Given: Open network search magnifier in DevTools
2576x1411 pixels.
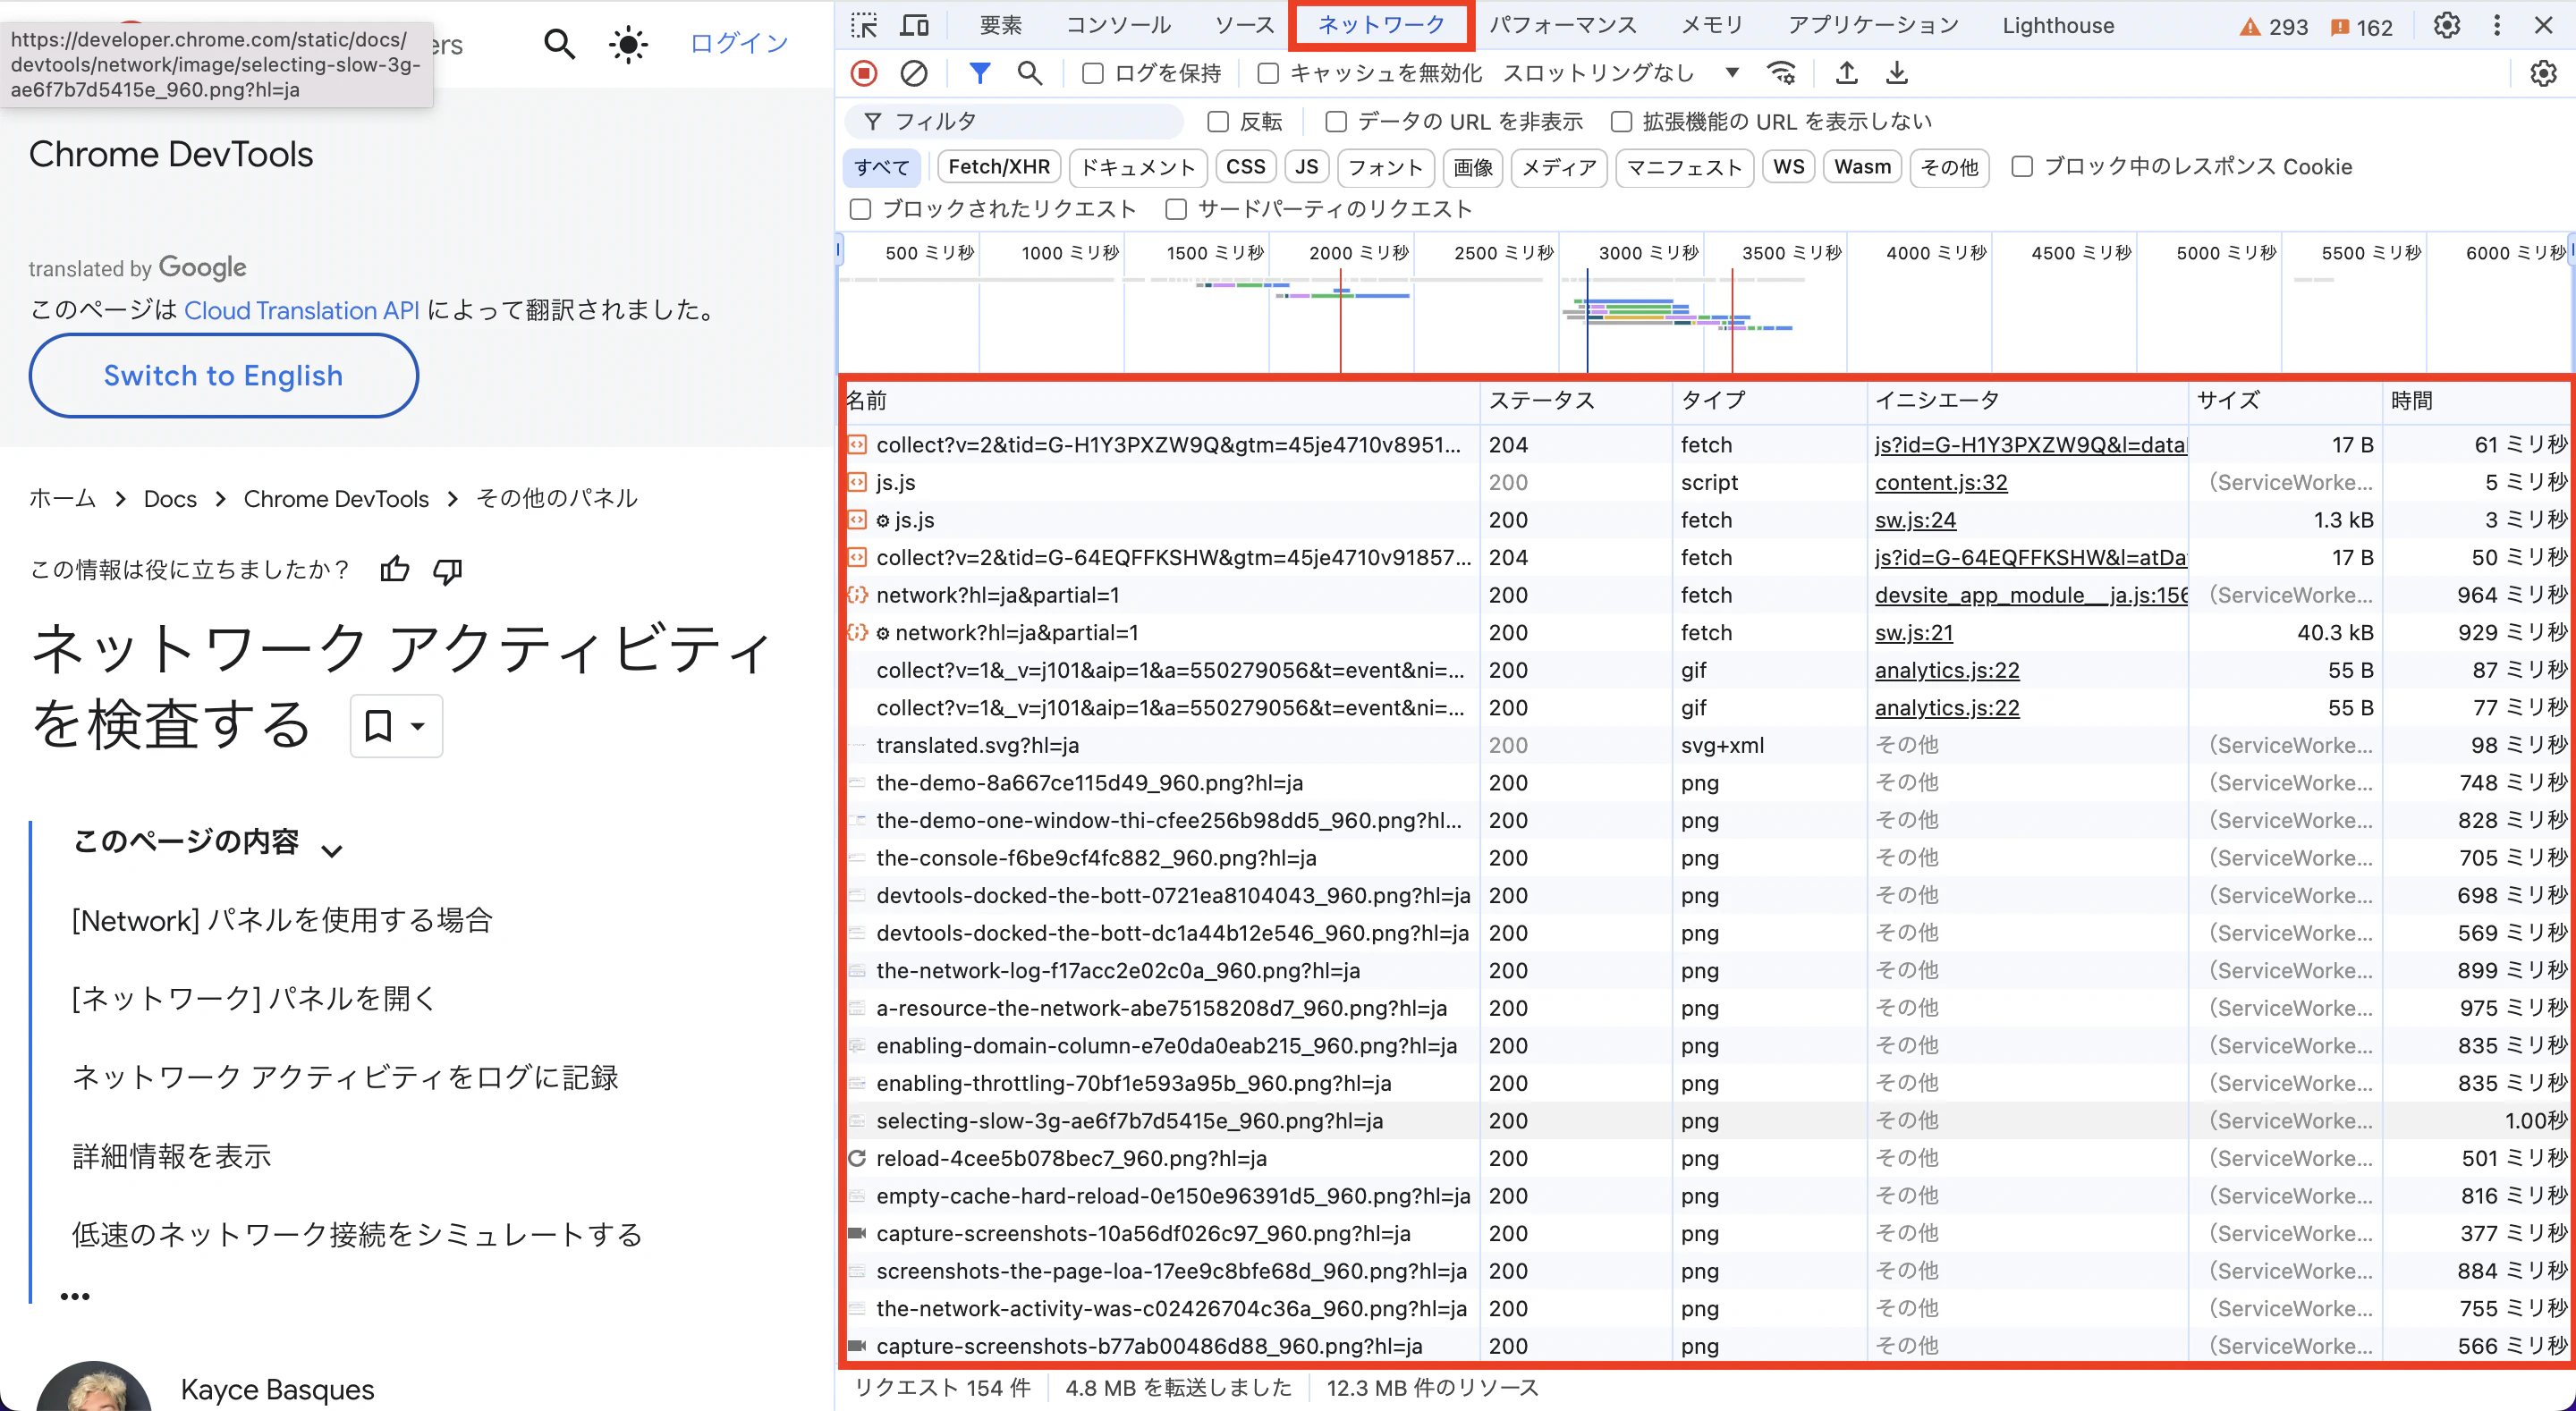Looking at the screenshot, I should pyautogui.click(x=1029, y=73).
